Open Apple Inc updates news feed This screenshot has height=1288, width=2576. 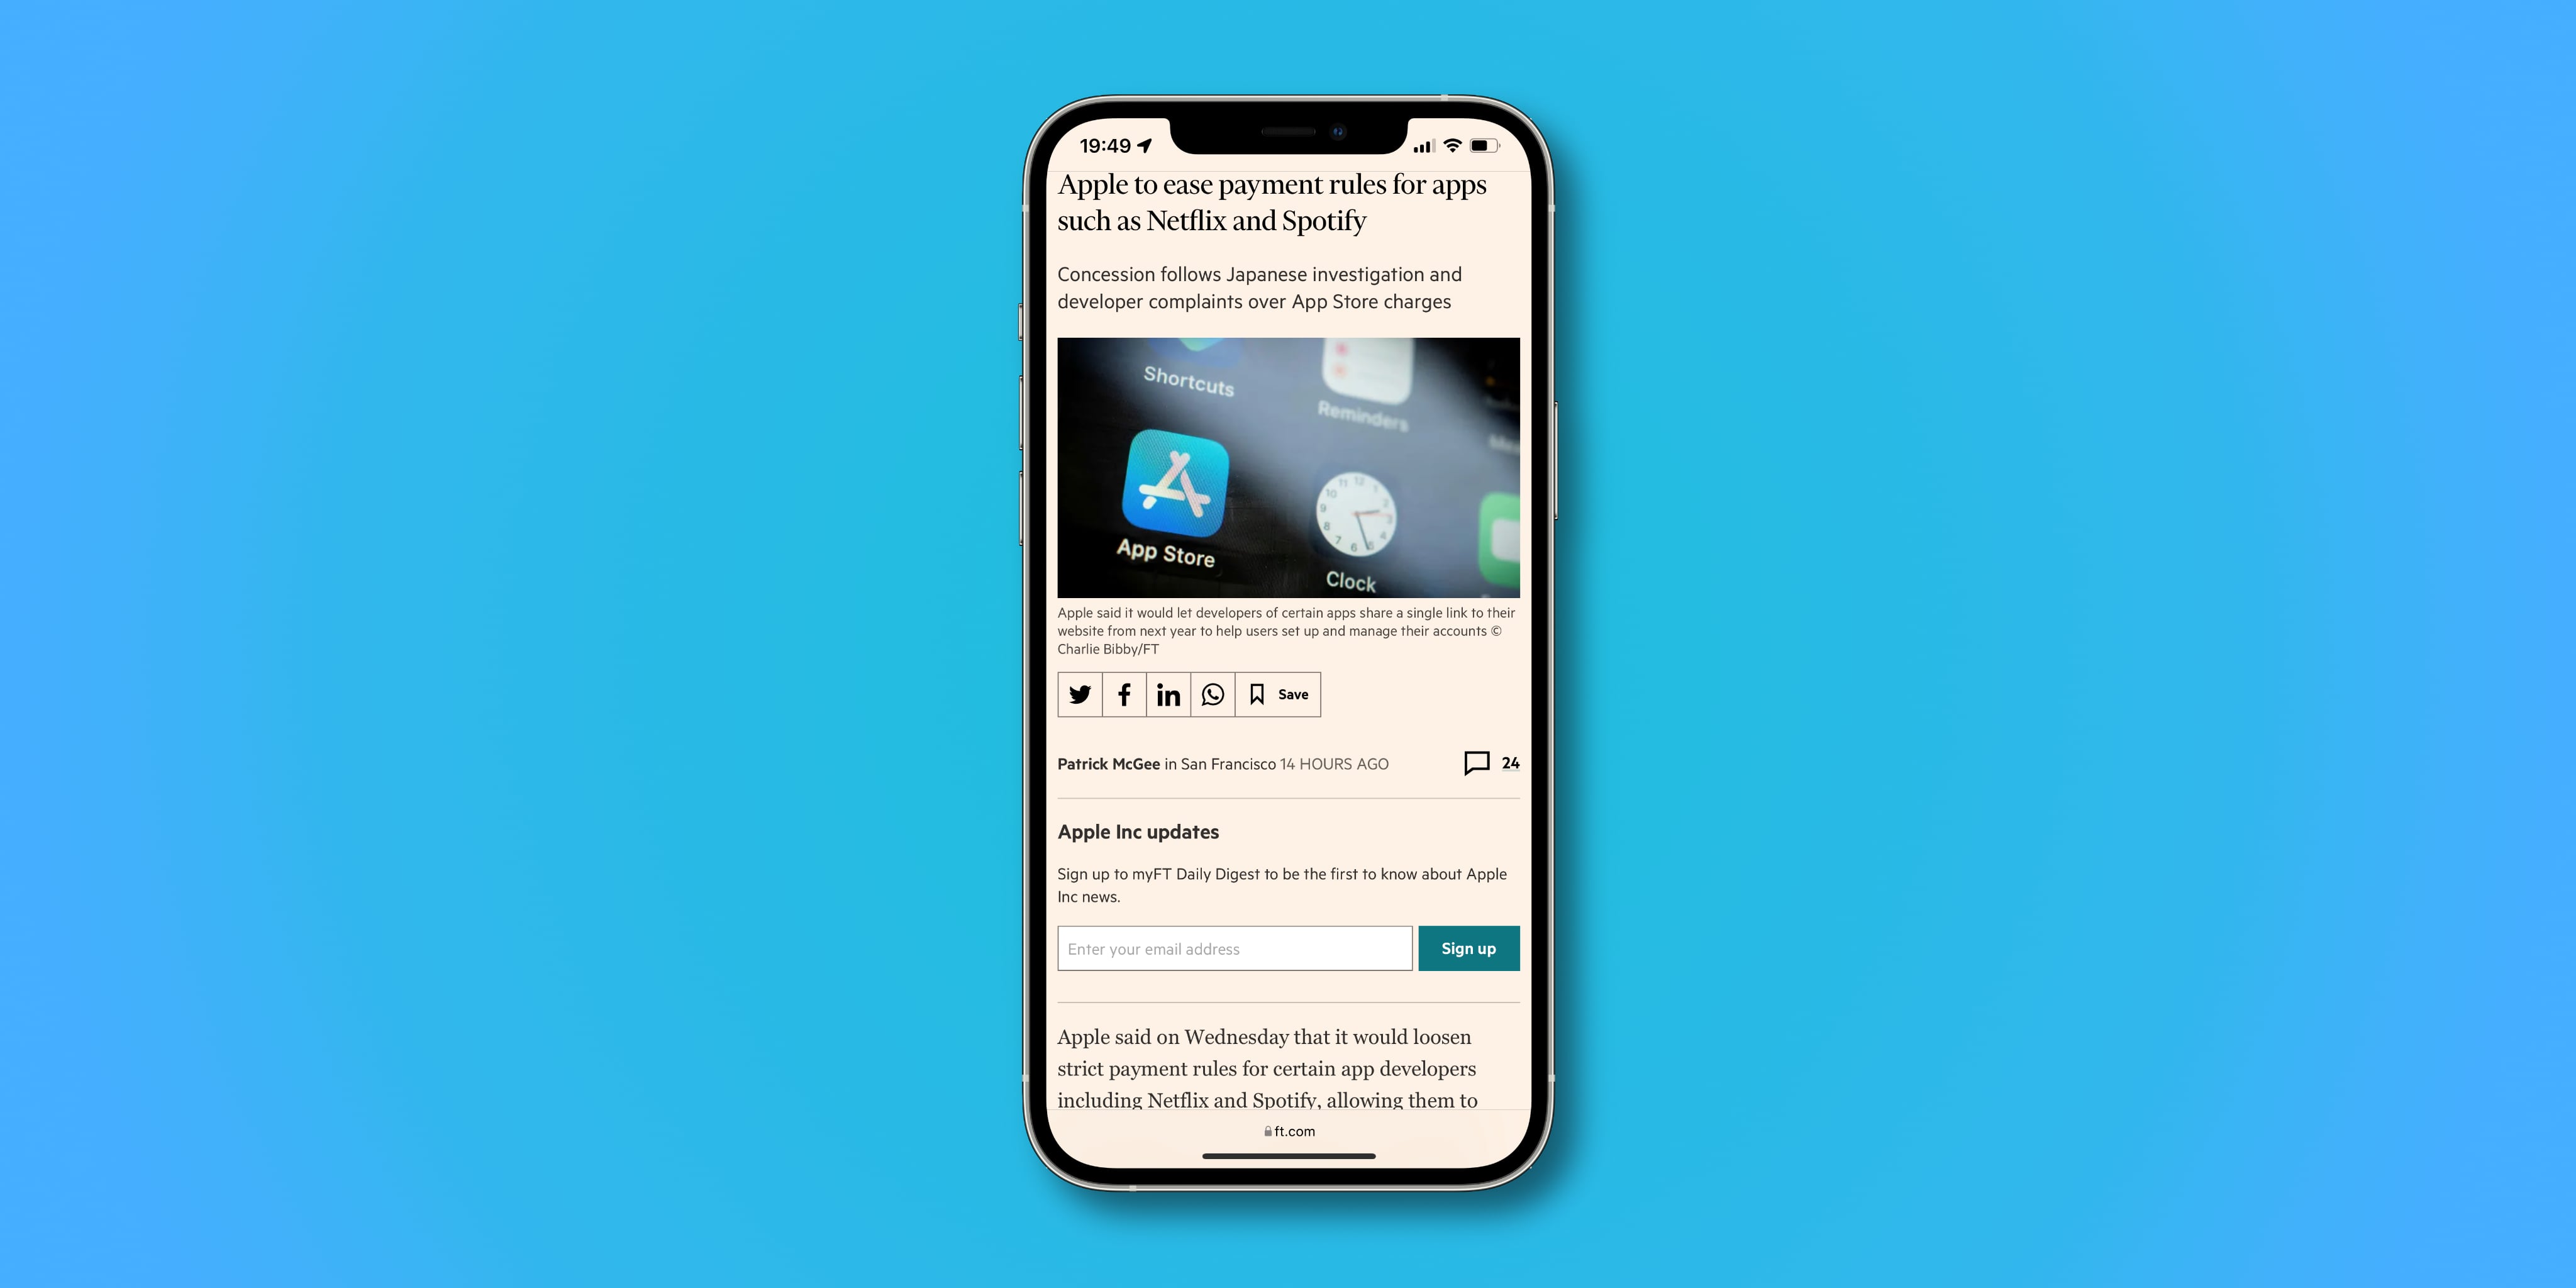(x=1138, y=831)
